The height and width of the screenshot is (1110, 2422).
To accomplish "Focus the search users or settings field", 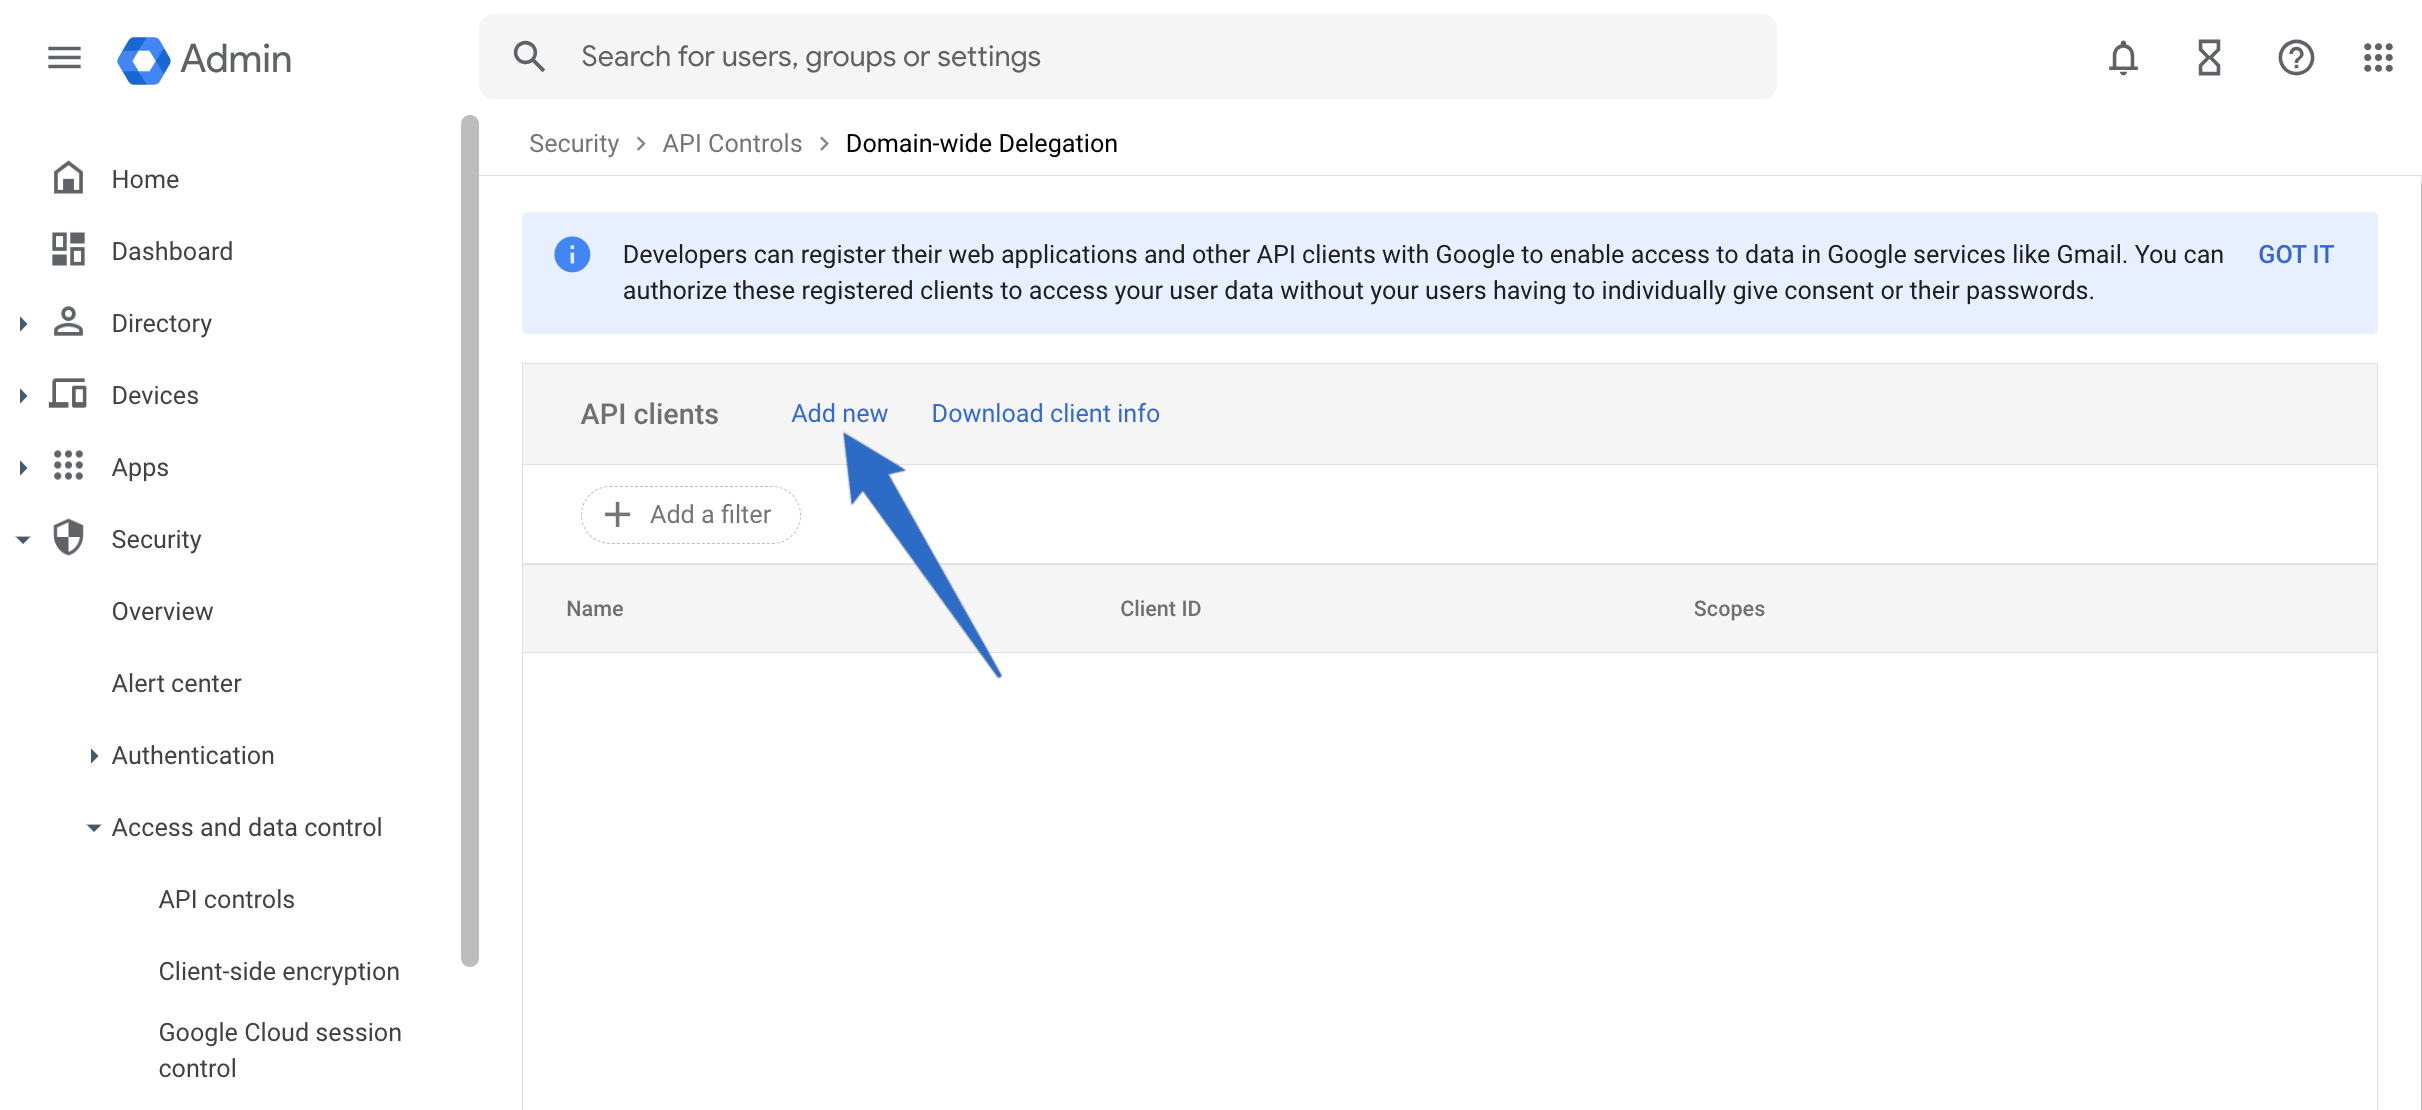I will tap(1128, 57).
